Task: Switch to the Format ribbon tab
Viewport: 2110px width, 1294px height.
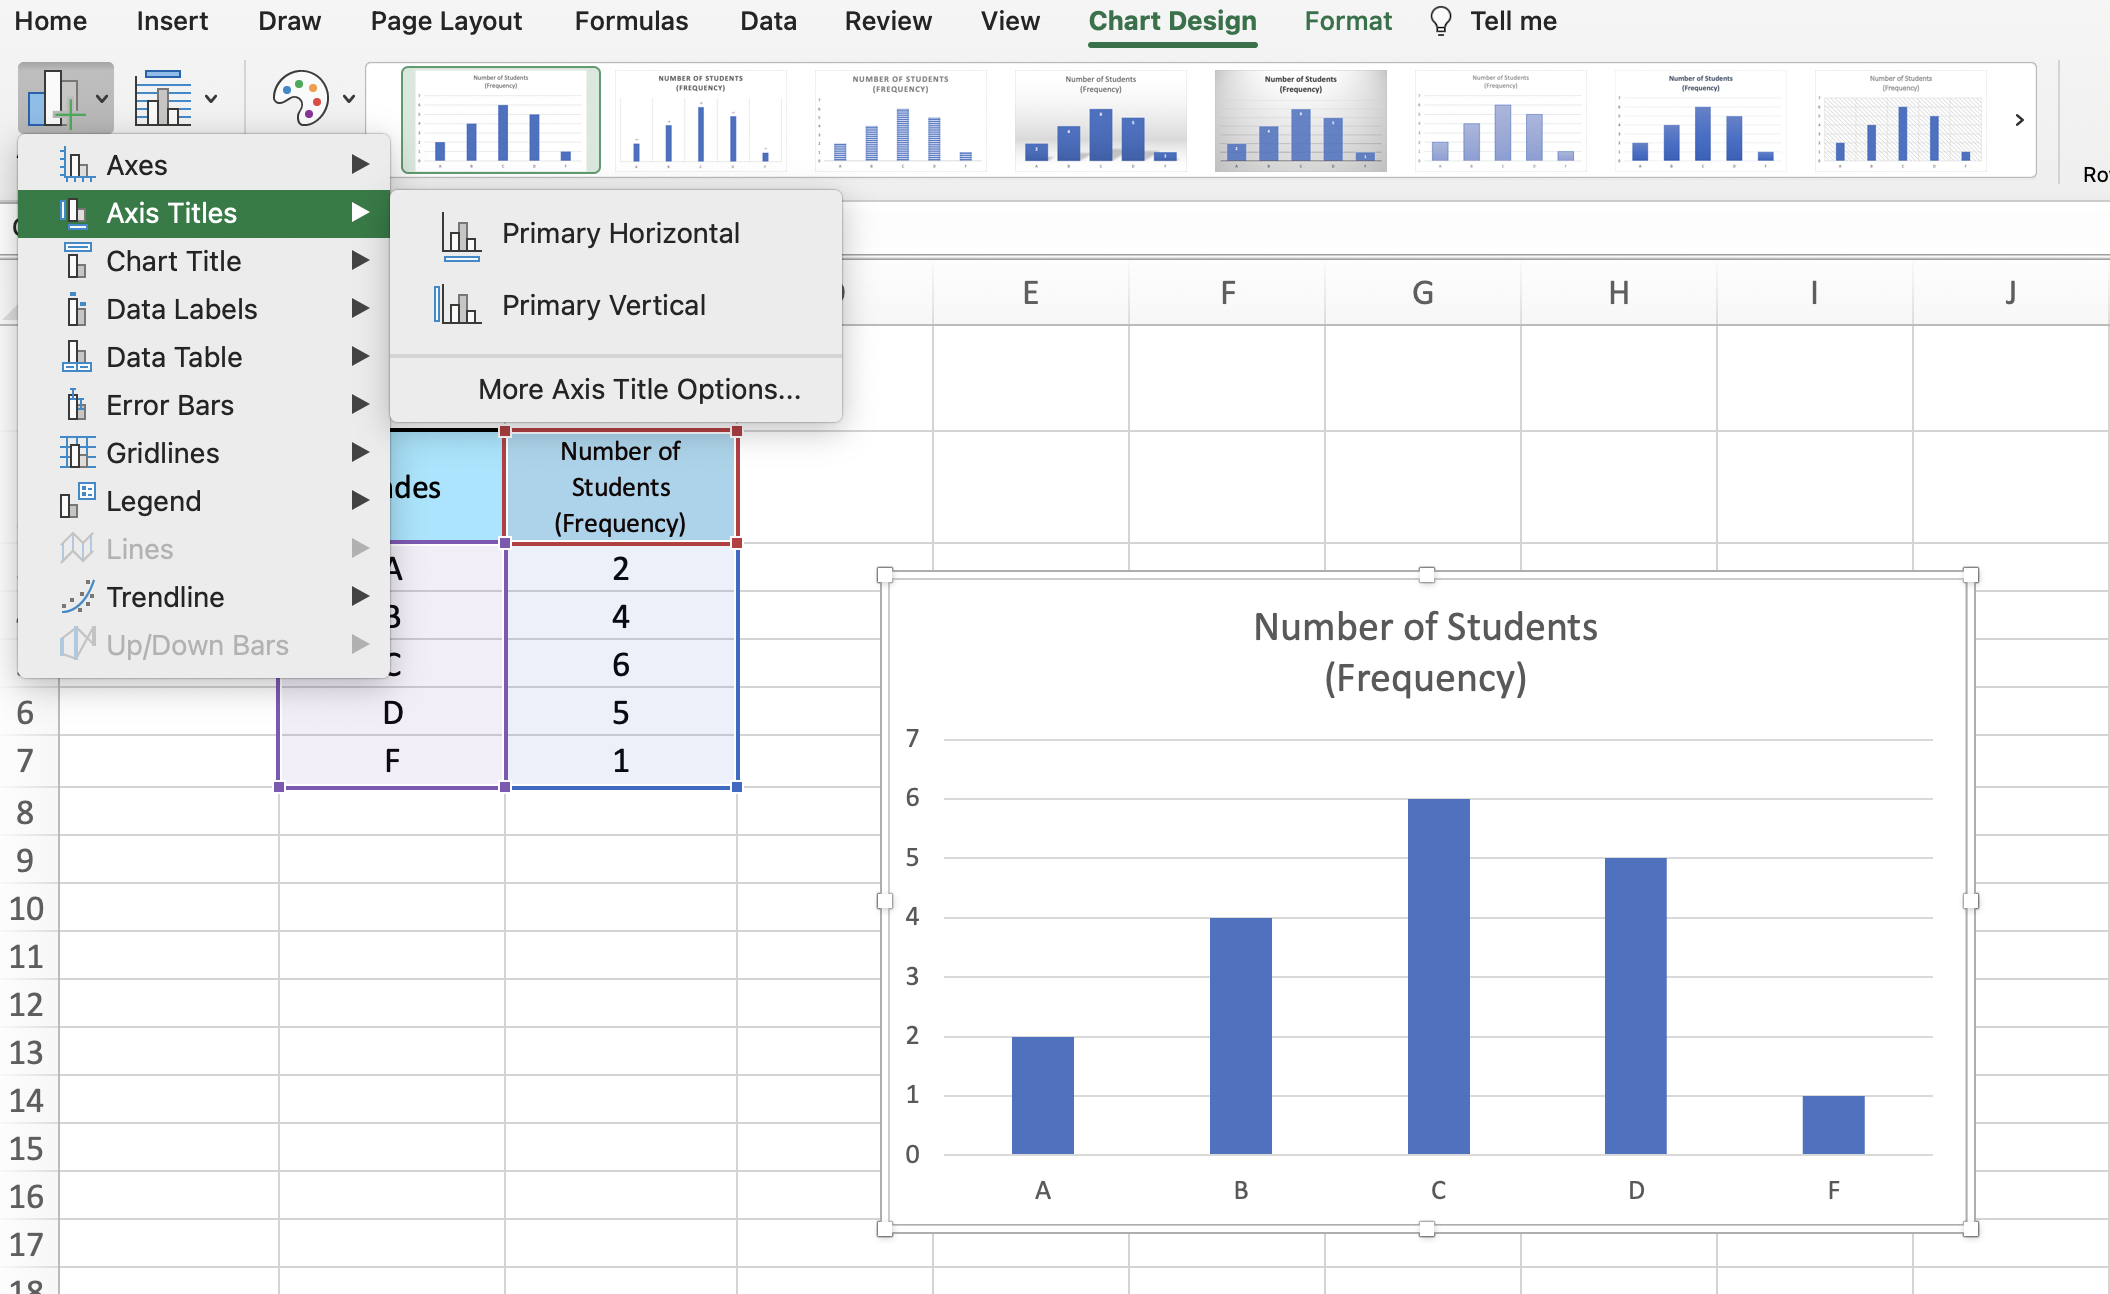Action: (1347, 20)
